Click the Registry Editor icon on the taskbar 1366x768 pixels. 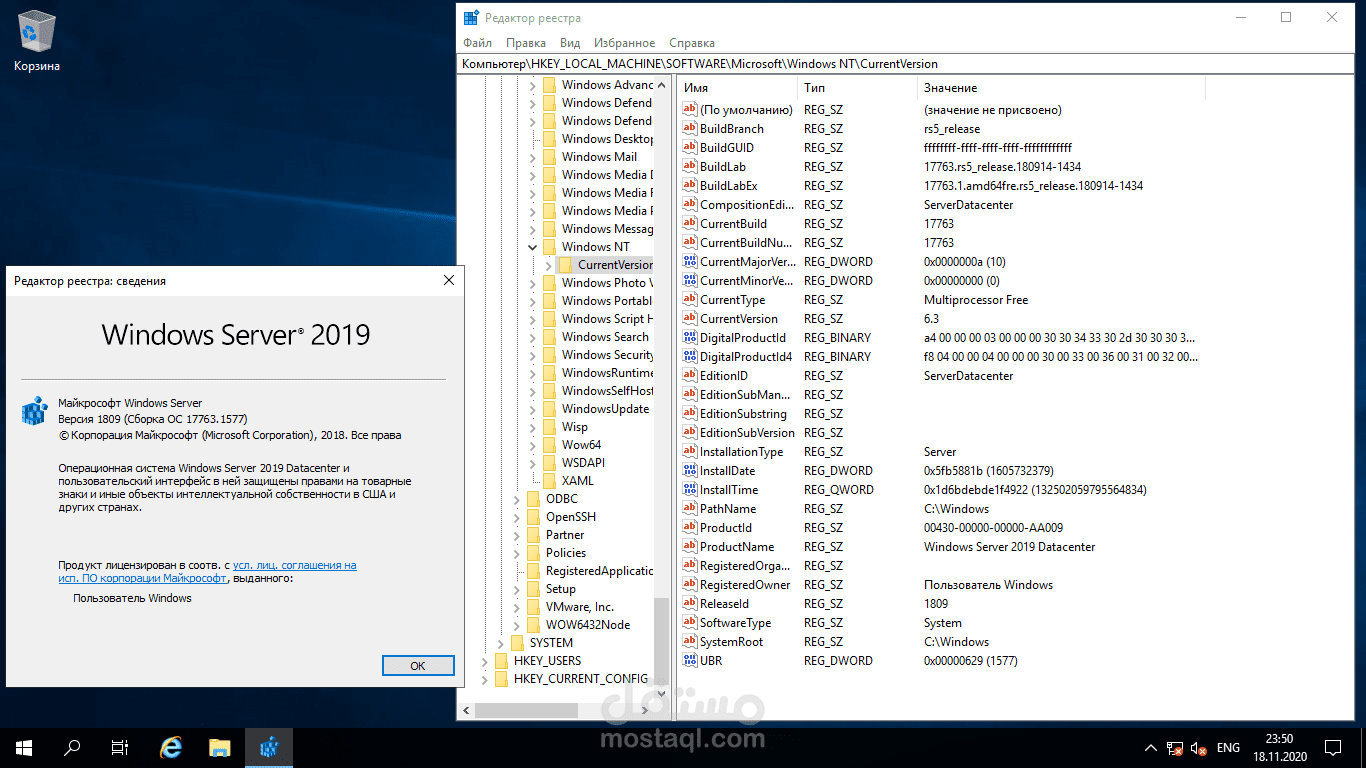point(267,747)
